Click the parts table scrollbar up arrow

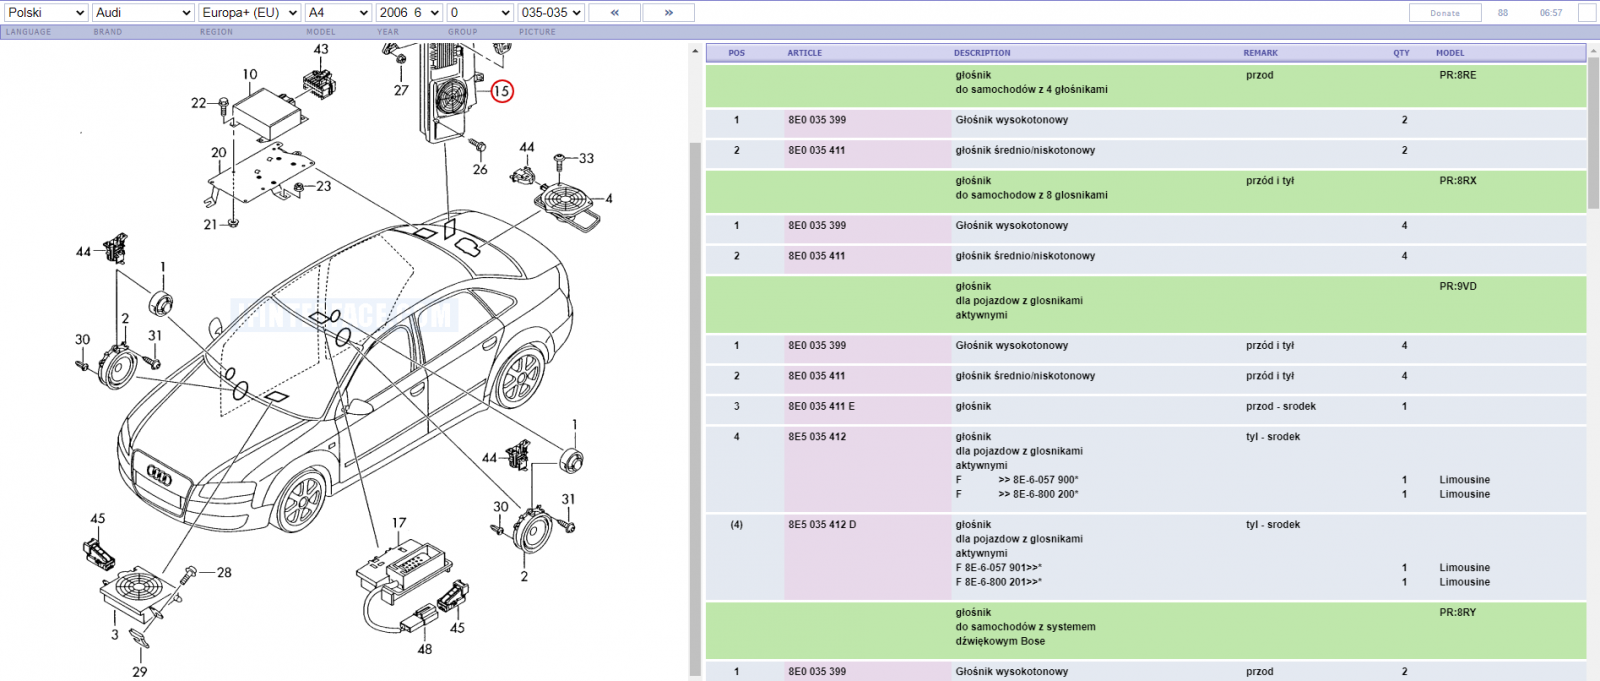tap(1593, 51)
